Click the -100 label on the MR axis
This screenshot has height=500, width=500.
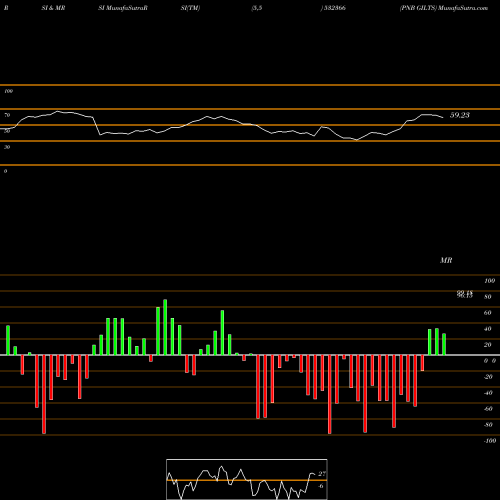coord(490,441)
